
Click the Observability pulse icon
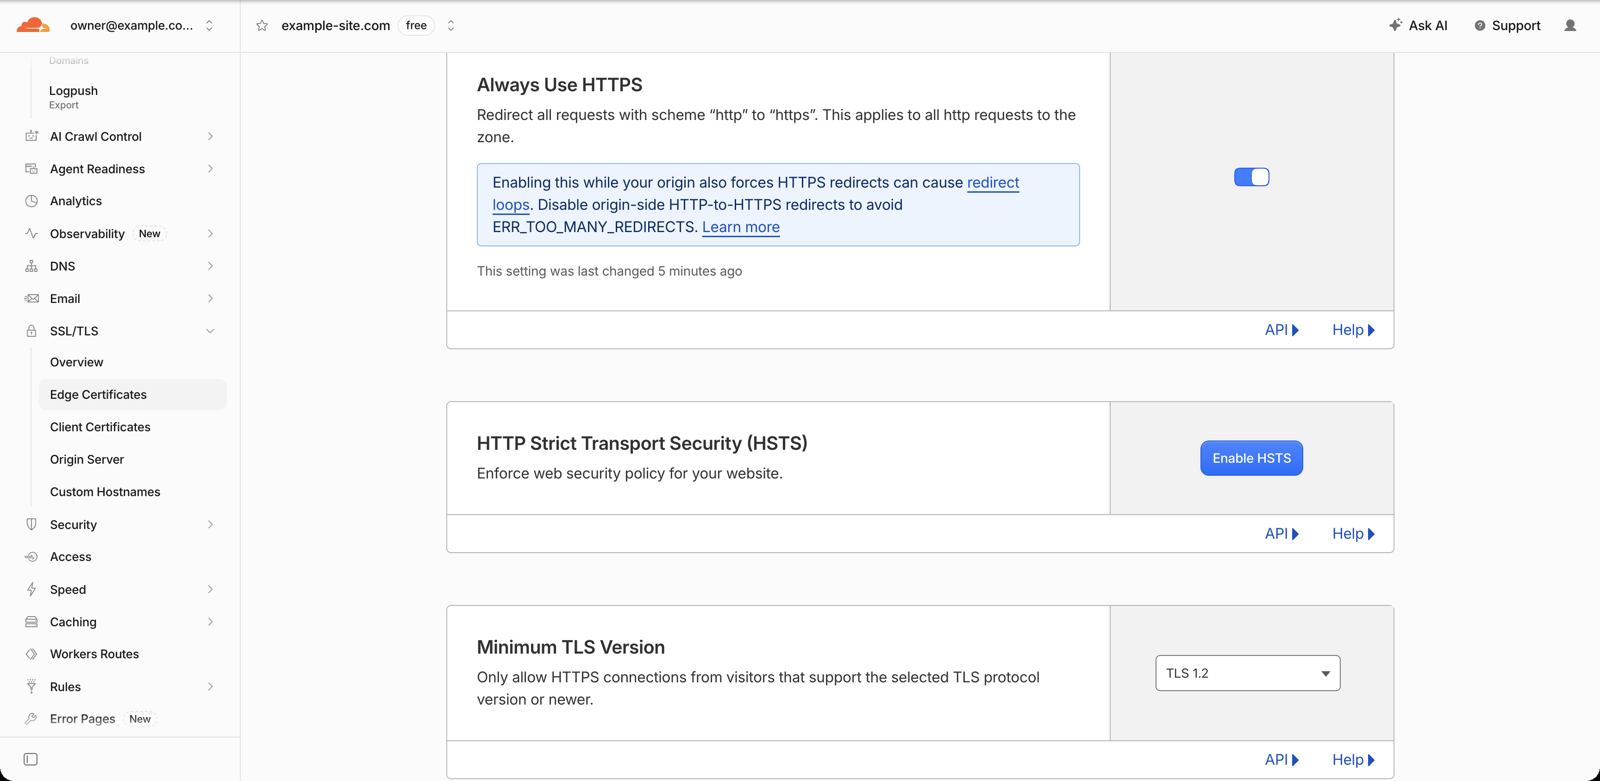(31, 233)
